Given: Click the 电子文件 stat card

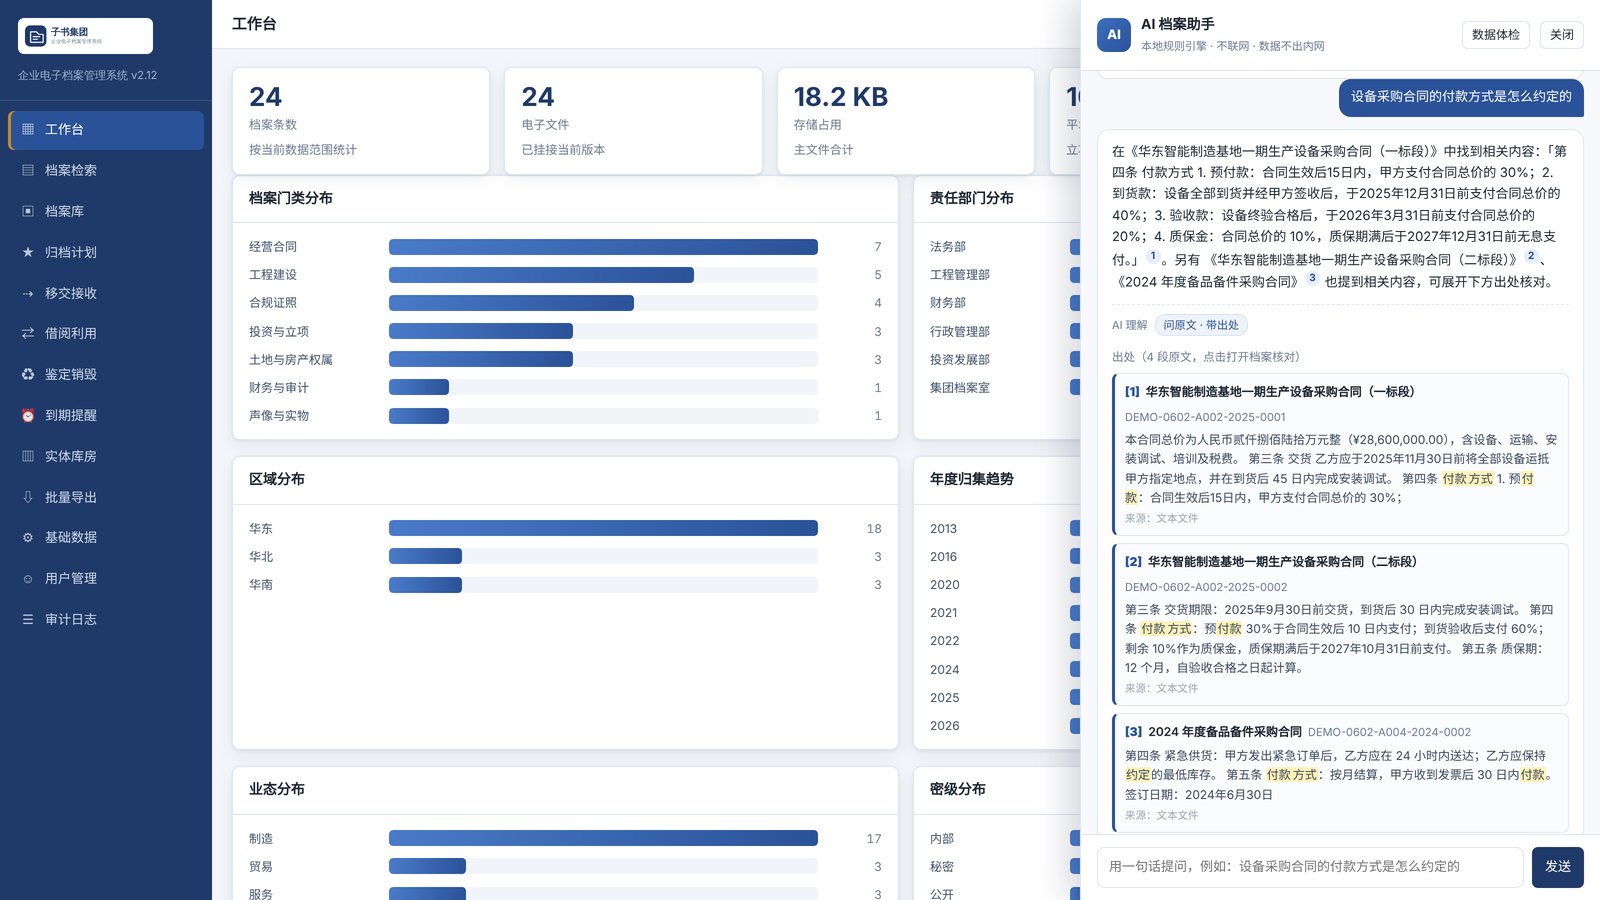Looking at the screenshot, I should [x=633, y=121].
